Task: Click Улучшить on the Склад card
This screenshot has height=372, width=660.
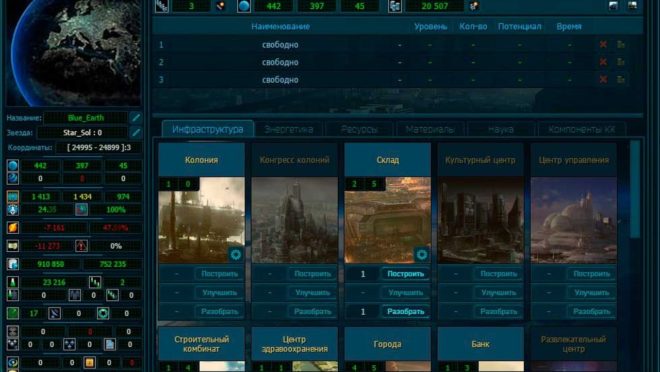Action: [x=406, y=292]
